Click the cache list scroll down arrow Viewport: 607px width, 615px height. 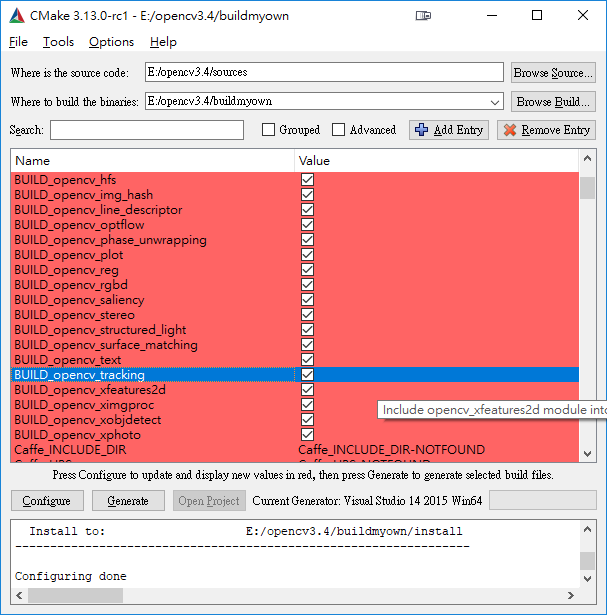[x=587, y=454]
